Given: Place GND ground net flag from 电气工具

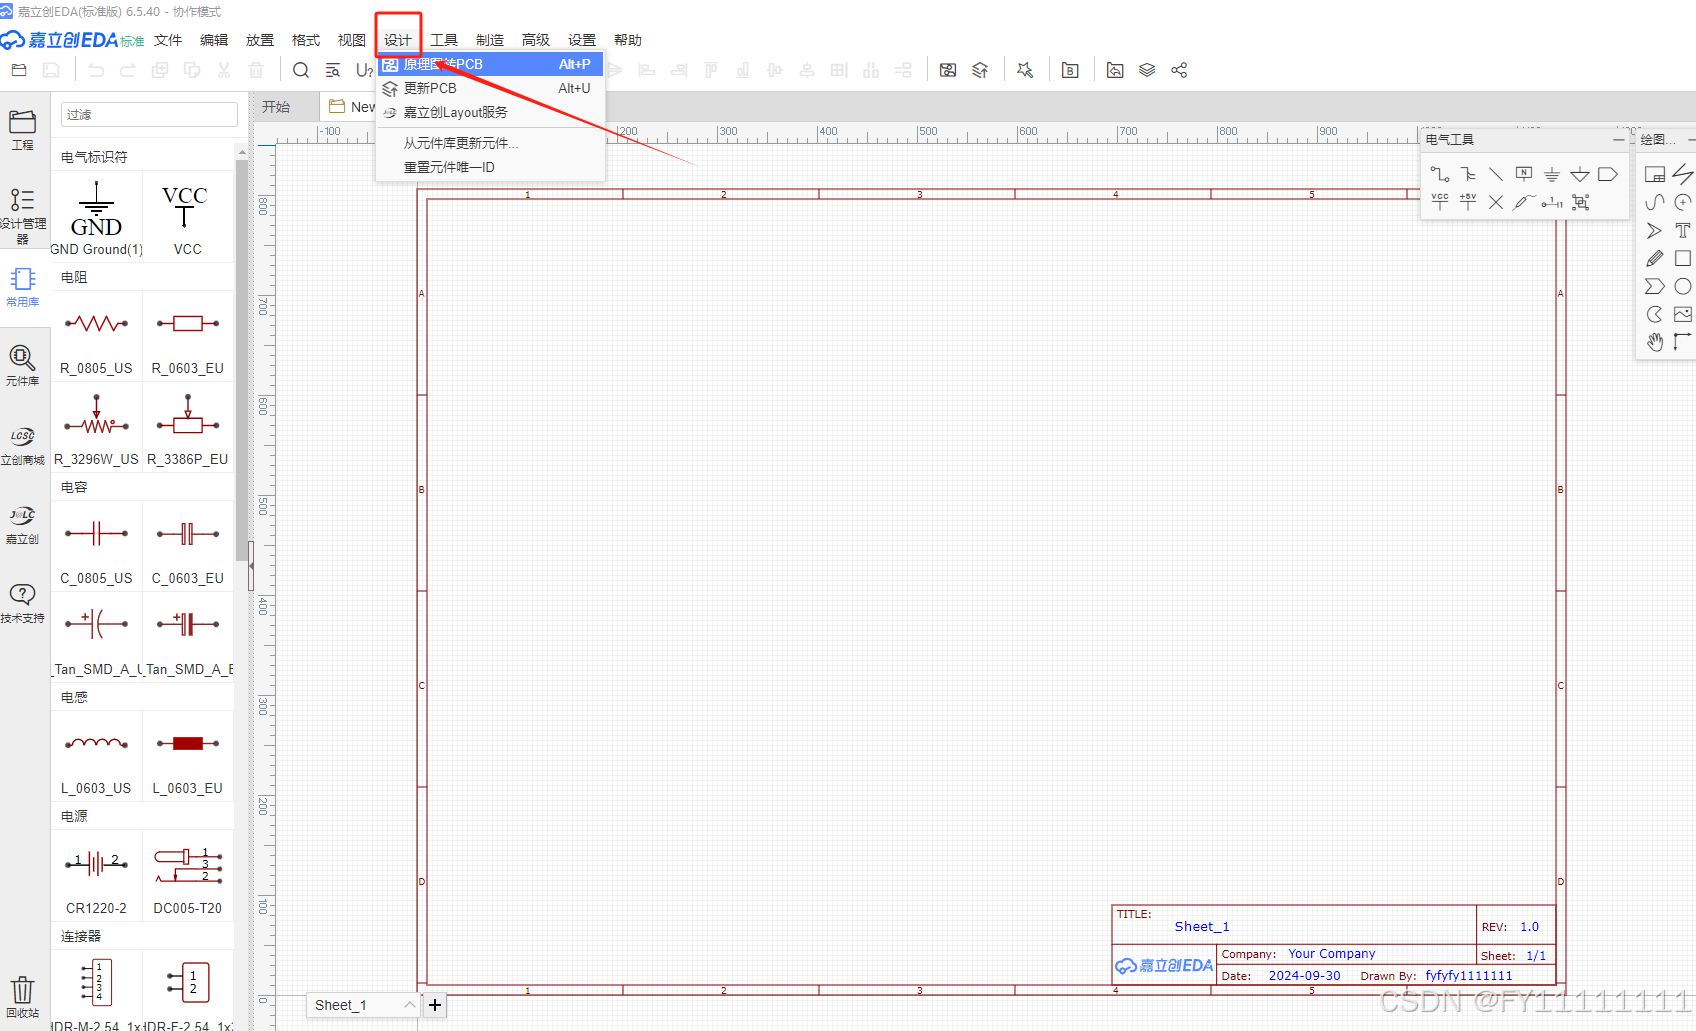Looking at the screenshot, I should 1552,175.
